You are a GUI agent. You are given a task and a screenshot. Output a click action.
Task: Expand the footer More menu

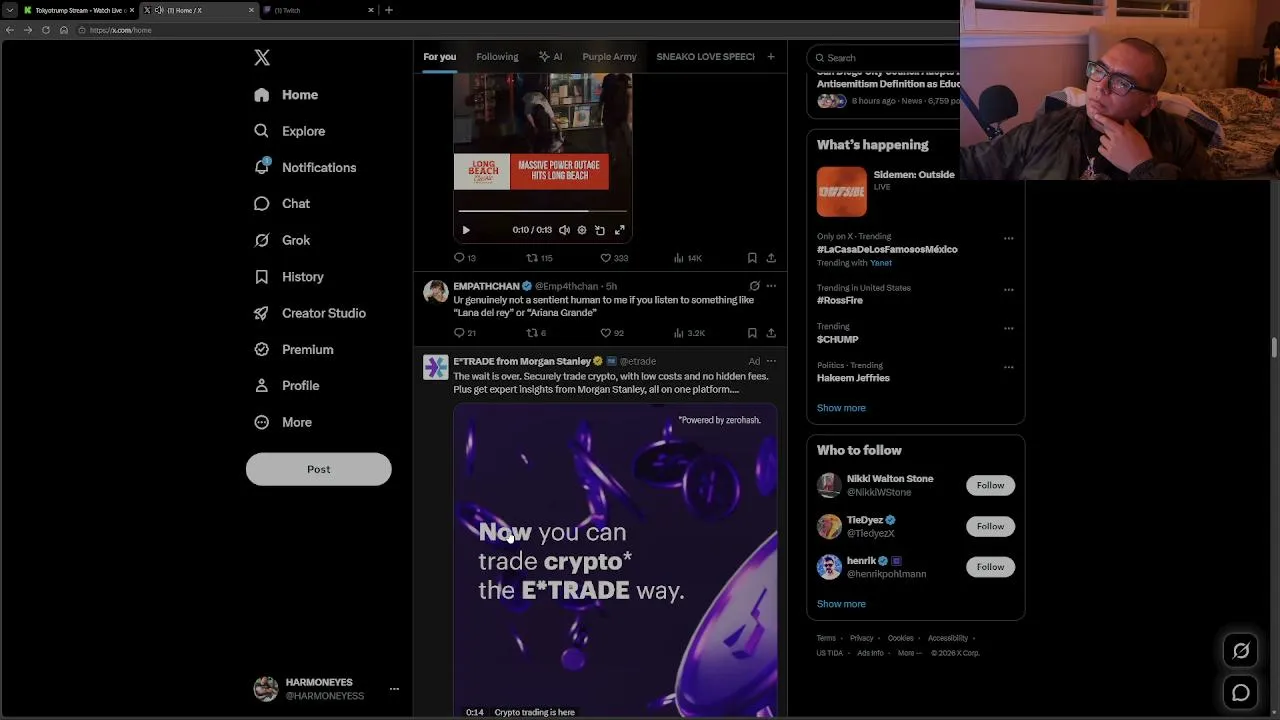click(x=910, y=653)
